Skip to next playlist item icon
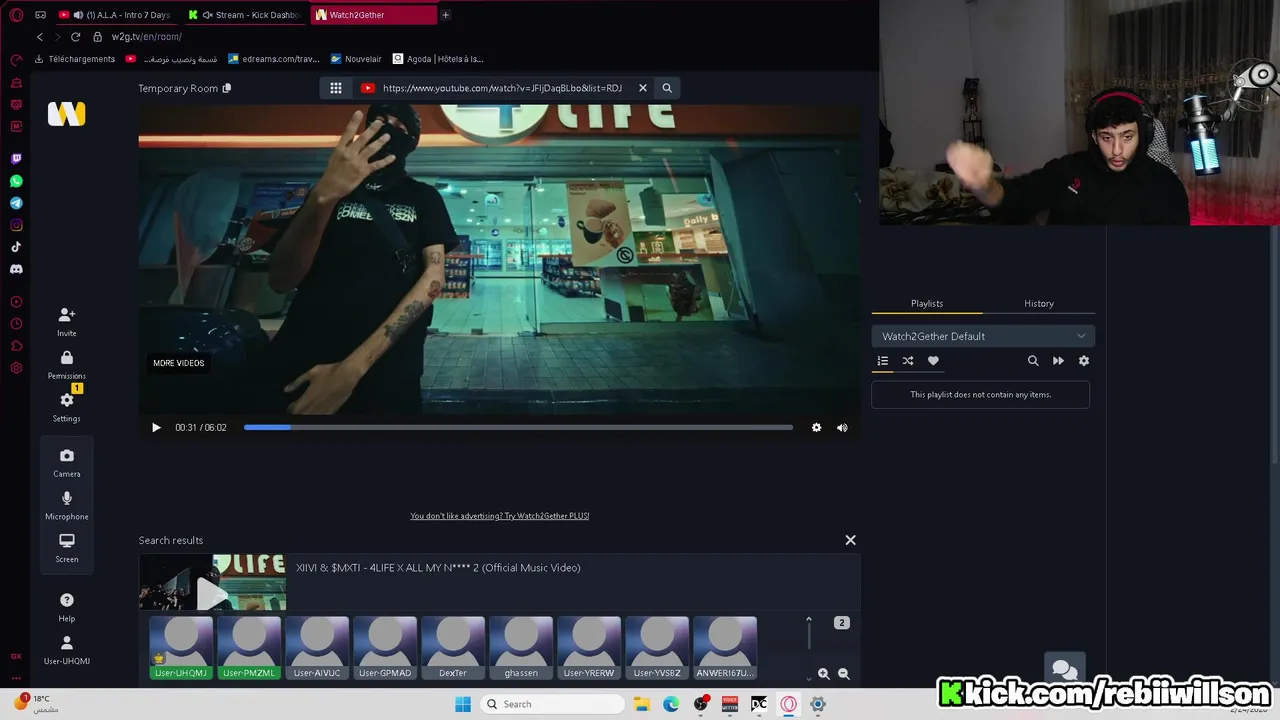Image resolution: width=1280 pixels, height=720 pixels. point(1058,361)
